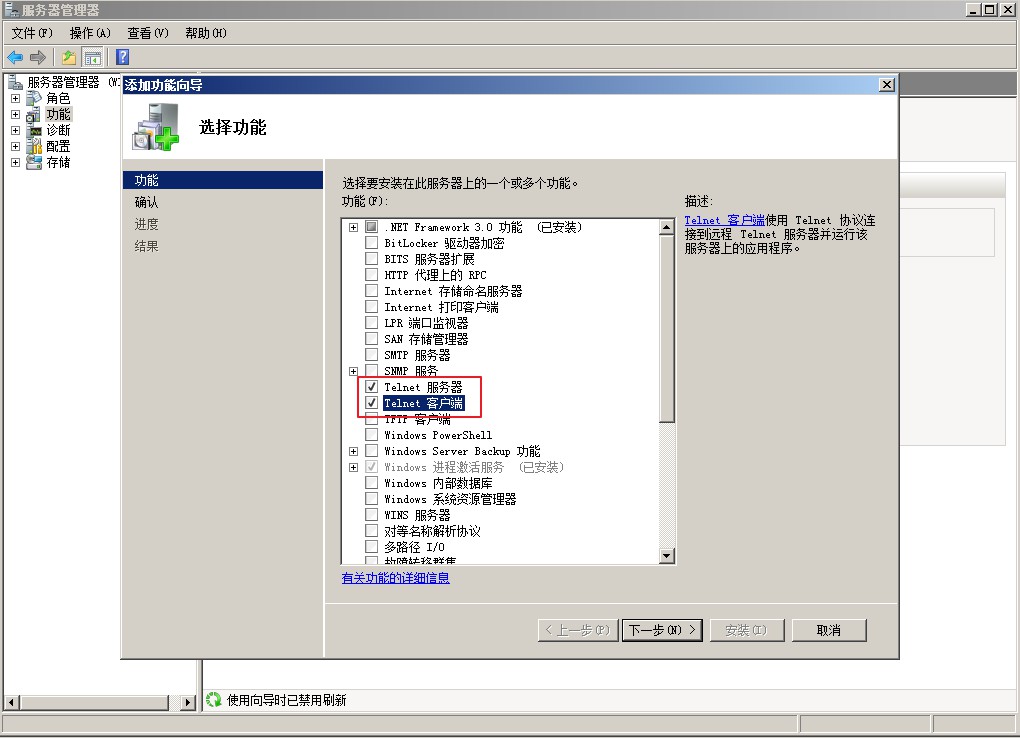Select the 诊断 (Diagnostics) node icon
This screenshot has width=1020, height=739.
coord(34,130)
